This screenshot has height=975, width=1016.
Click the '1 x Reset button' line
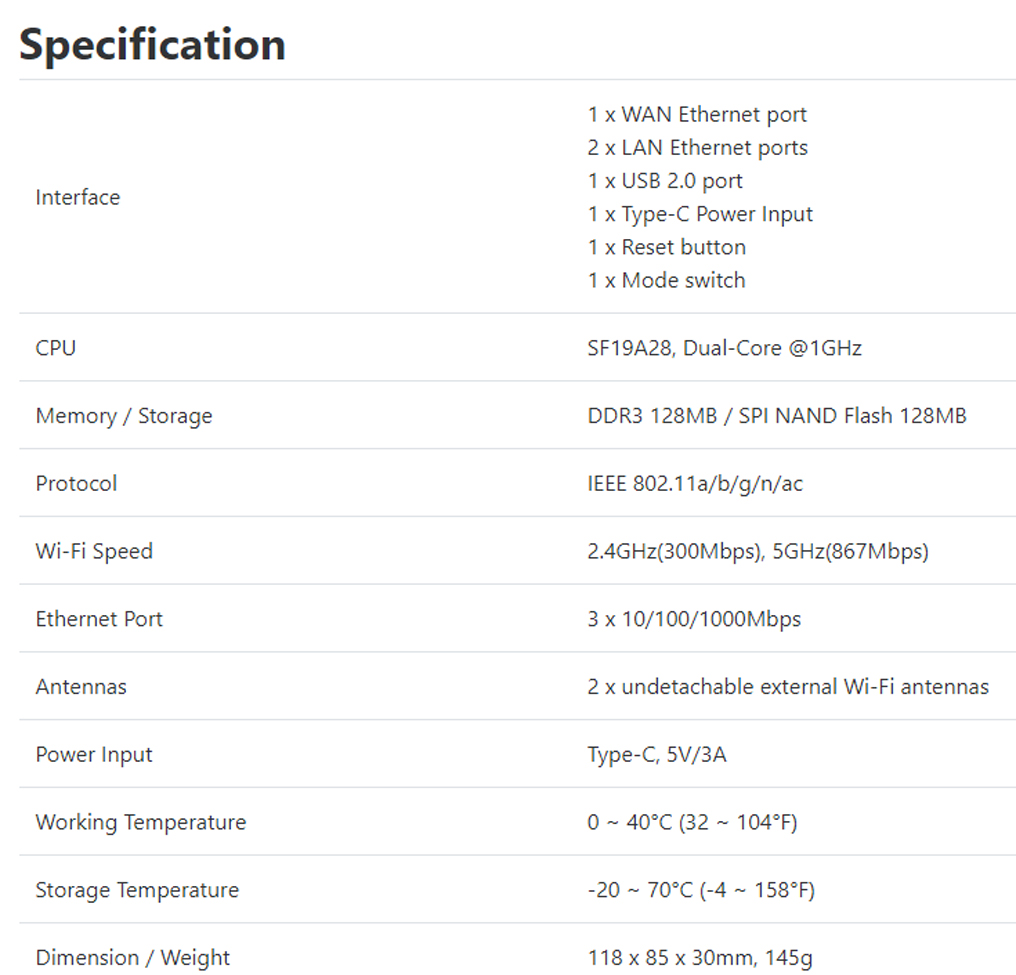tap(666, 246)
